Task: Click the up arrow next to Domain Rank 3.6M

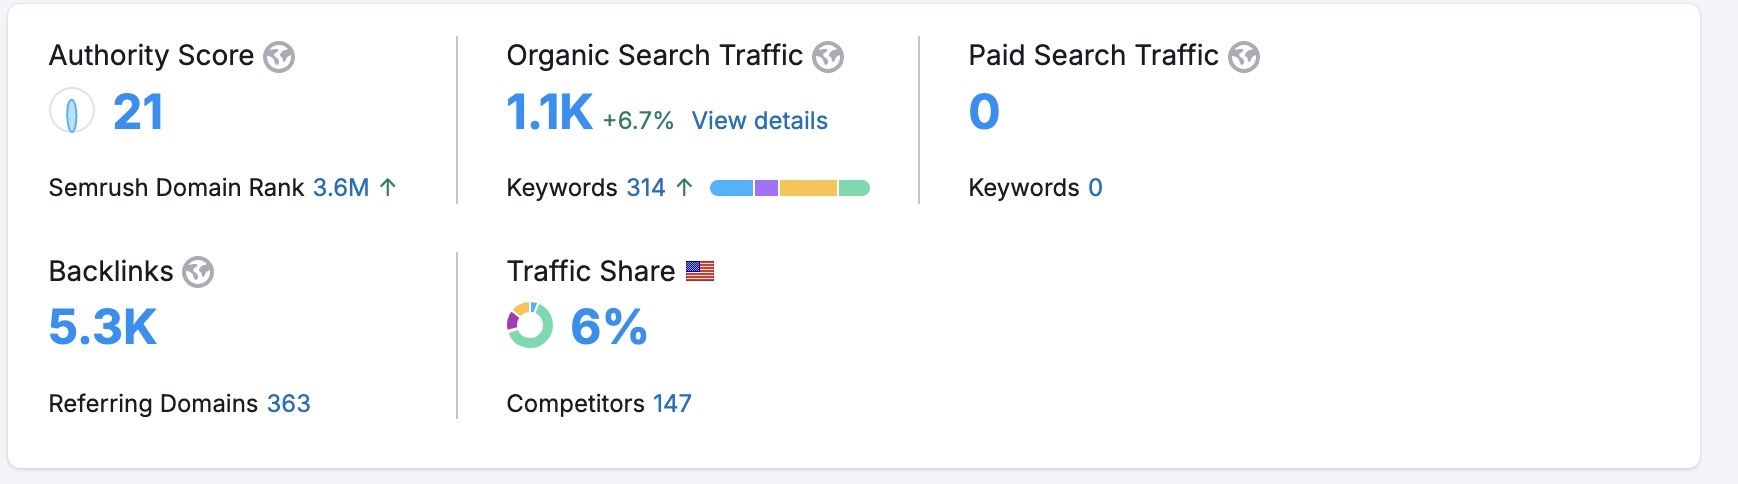Action: [388, 187]
